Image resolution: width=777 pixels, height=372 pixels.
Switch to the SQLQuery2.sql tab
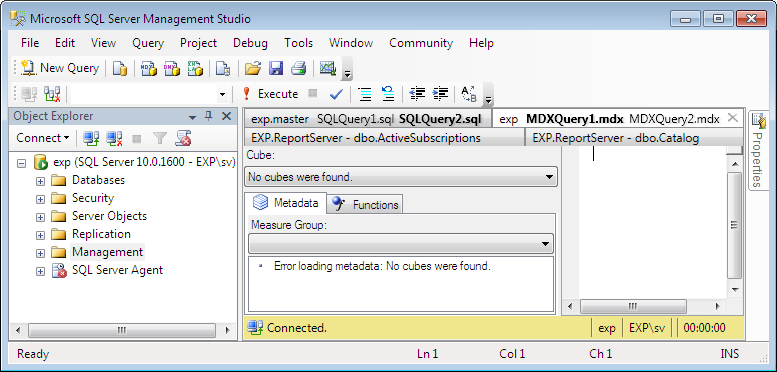point(440,119)
